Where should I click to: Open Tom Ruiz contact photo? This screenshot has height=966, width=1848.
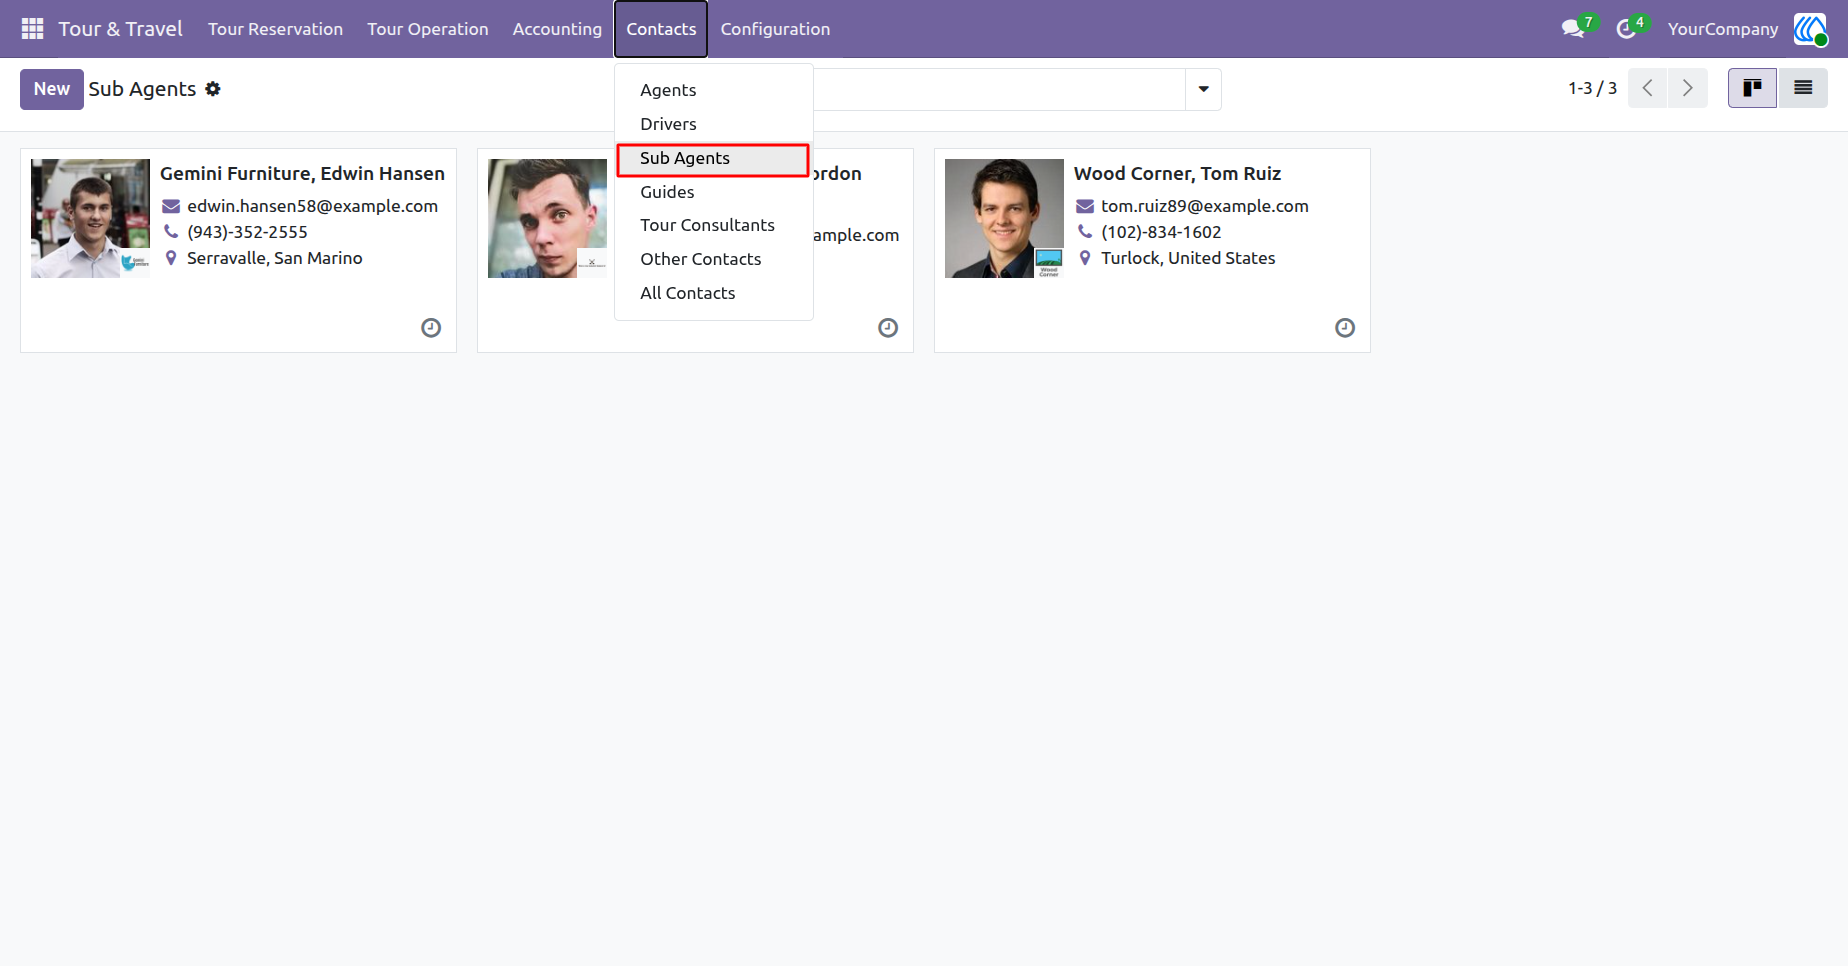tap(1004, 218)
